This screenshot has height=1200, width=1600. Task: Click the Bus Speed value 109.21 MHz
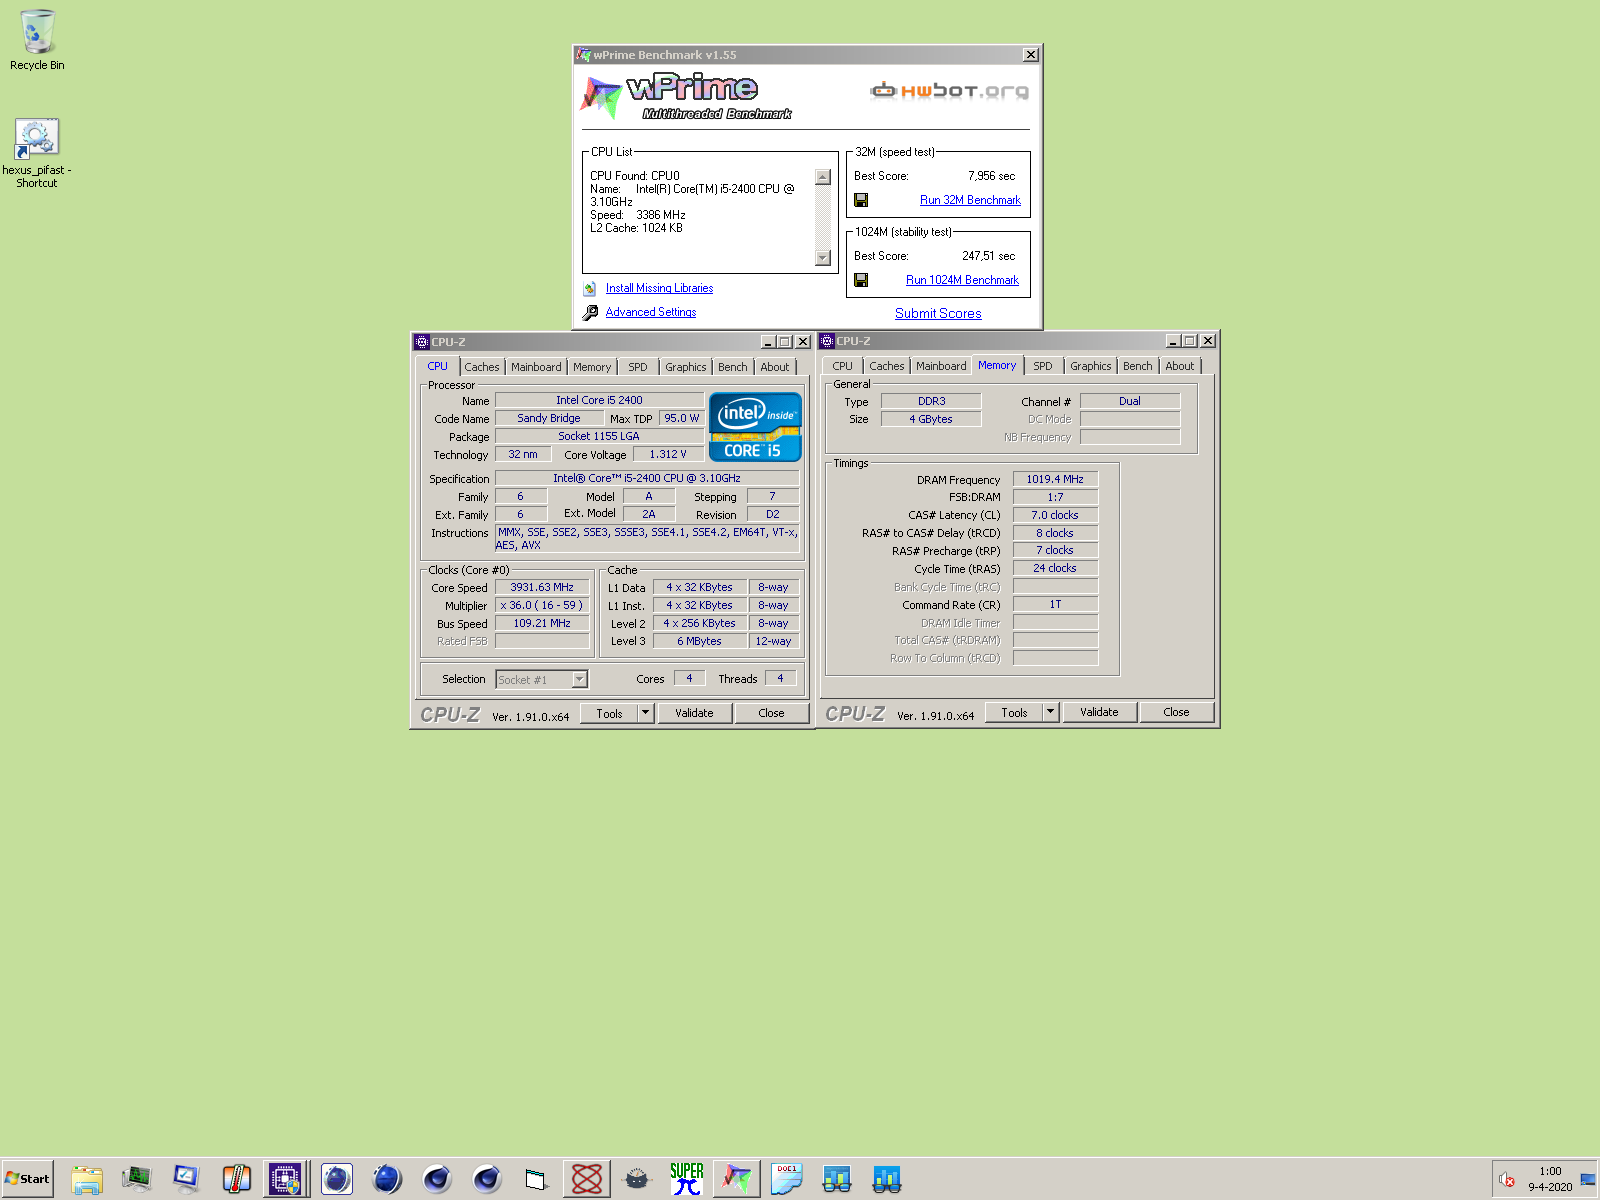click(542, 623)
